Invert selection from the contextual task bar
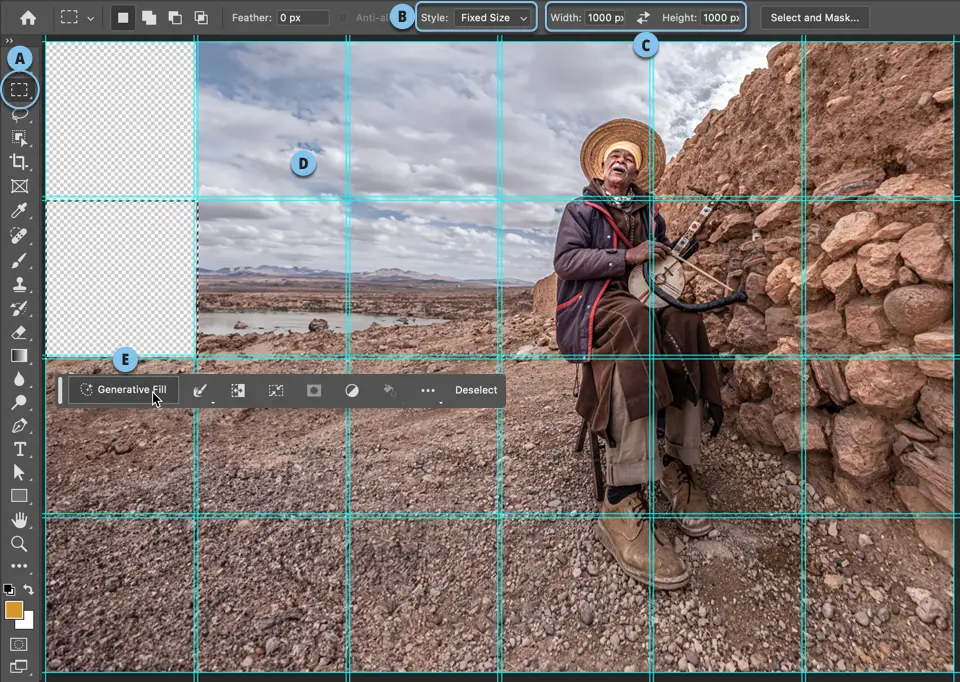The width and height of the screenshot is (960, 682). click(238, 390)
